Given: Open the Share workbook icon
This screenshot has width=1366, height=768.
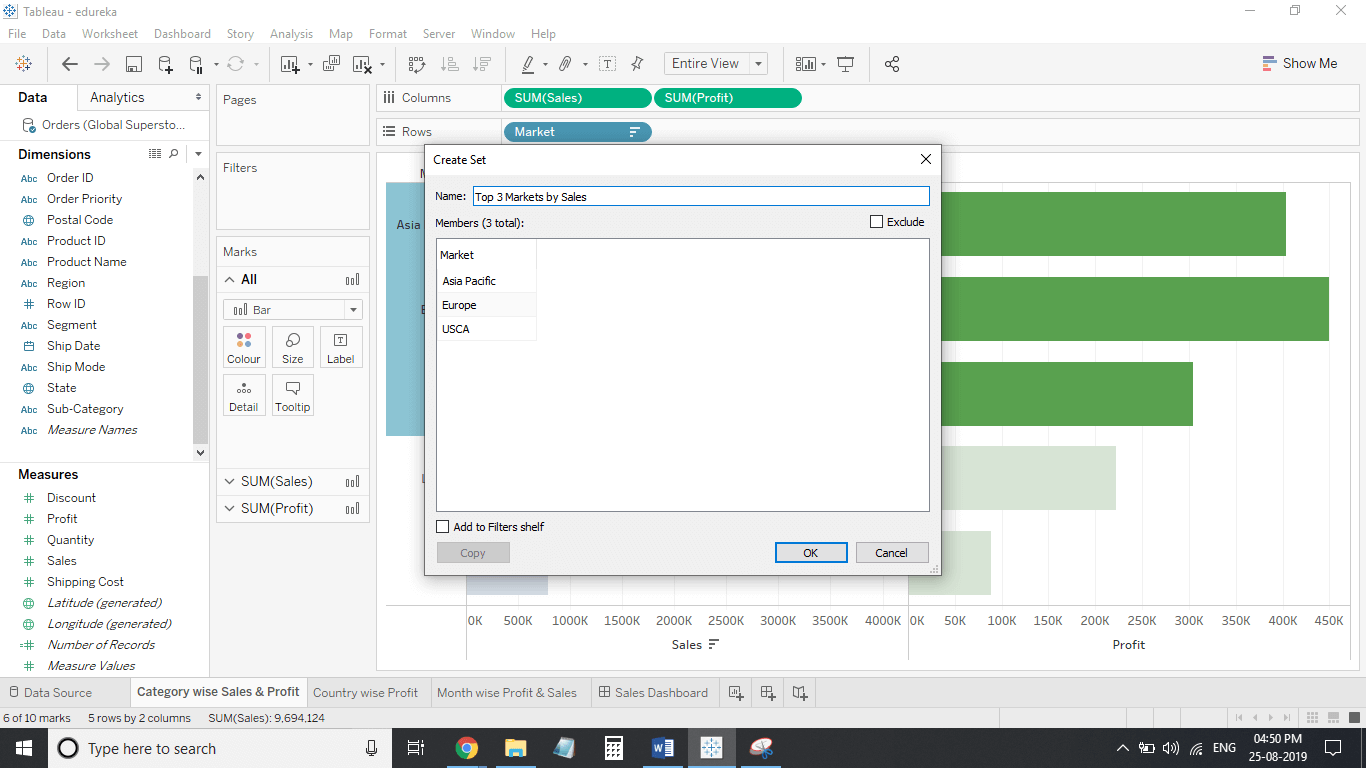Looking at the screenshot, I should (x=891, y=63).
